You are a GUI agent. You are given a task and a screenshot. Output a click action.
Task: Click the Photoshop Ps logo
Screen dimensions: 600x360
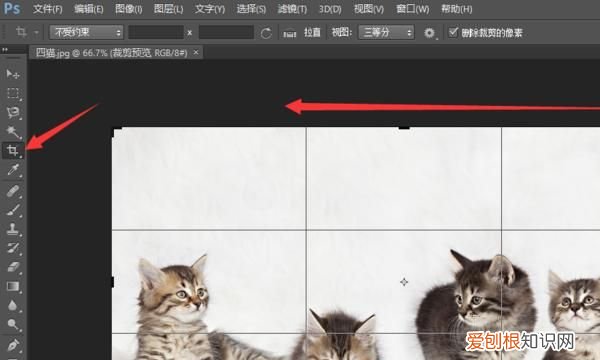coord(11,8)
